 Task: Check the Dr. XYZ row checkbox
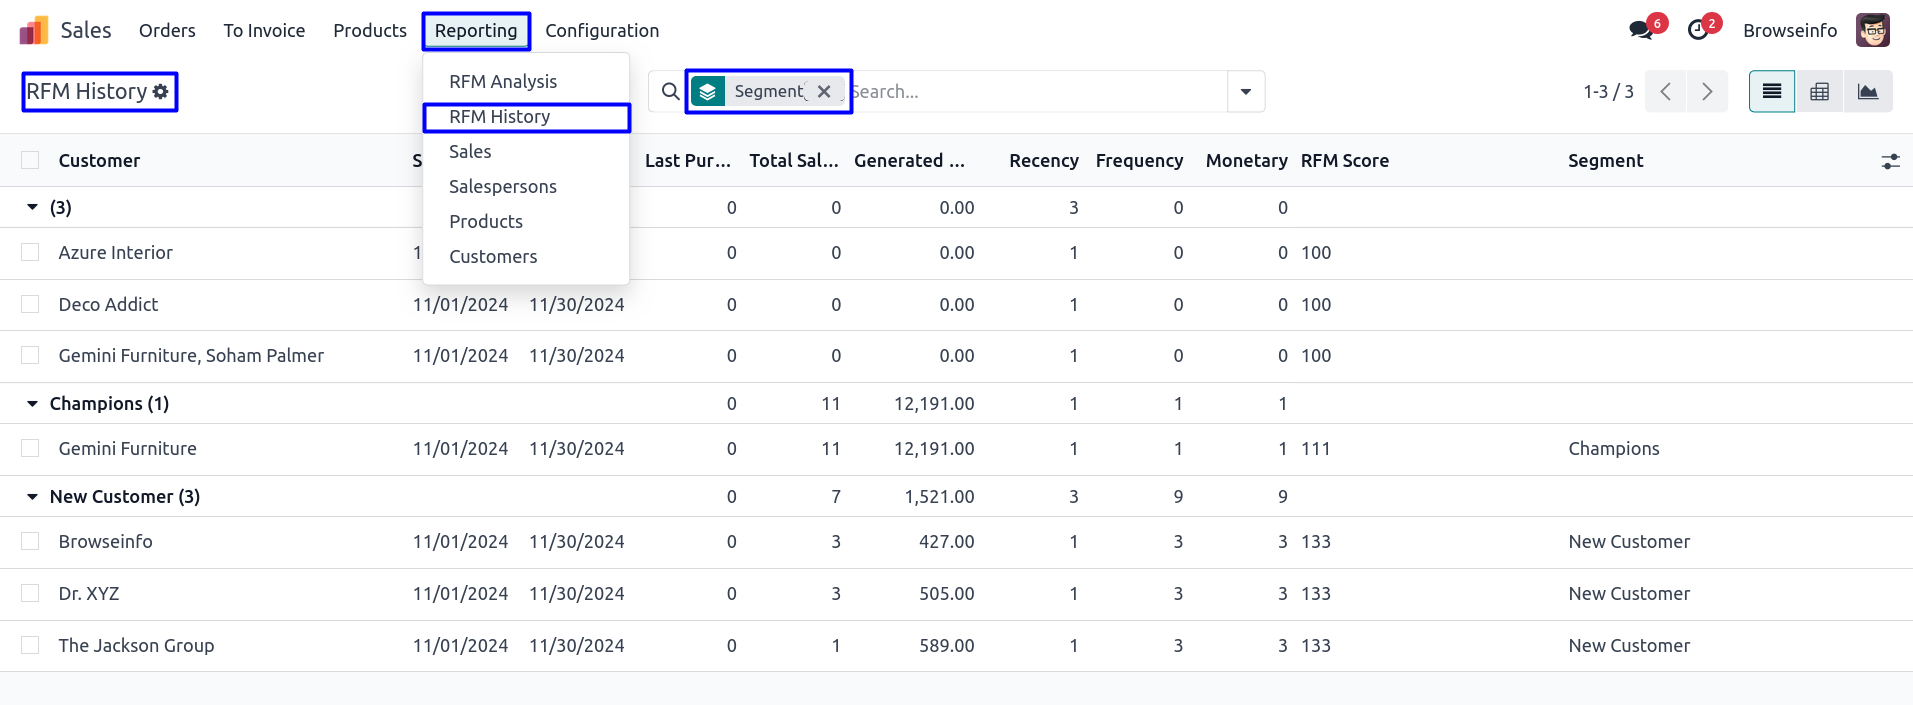coord(30,594)
